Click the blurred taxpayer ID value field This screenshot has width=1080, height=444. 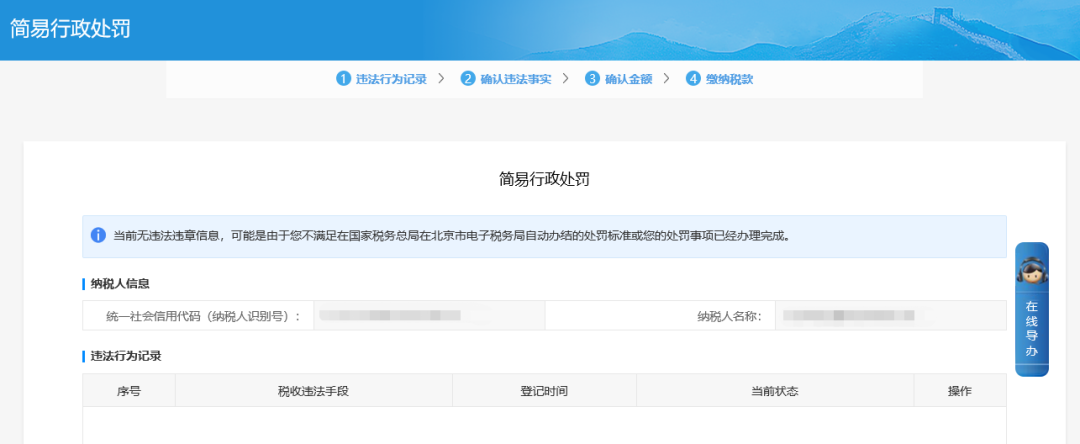tap(429, 315)
